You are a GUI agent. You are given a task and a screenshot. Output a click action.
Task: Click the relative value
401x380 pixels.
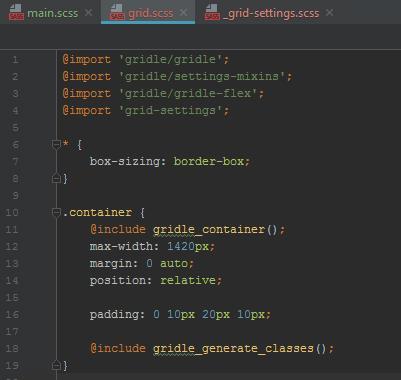point(188,281)
